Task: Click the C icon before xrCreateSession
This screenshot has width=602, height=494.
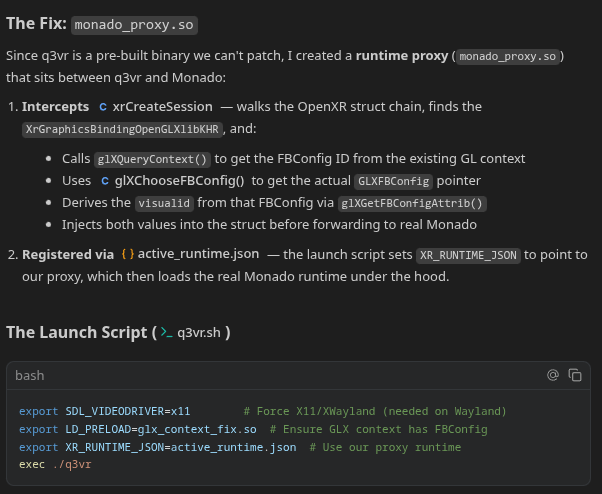Action: (x=103, y=106)
